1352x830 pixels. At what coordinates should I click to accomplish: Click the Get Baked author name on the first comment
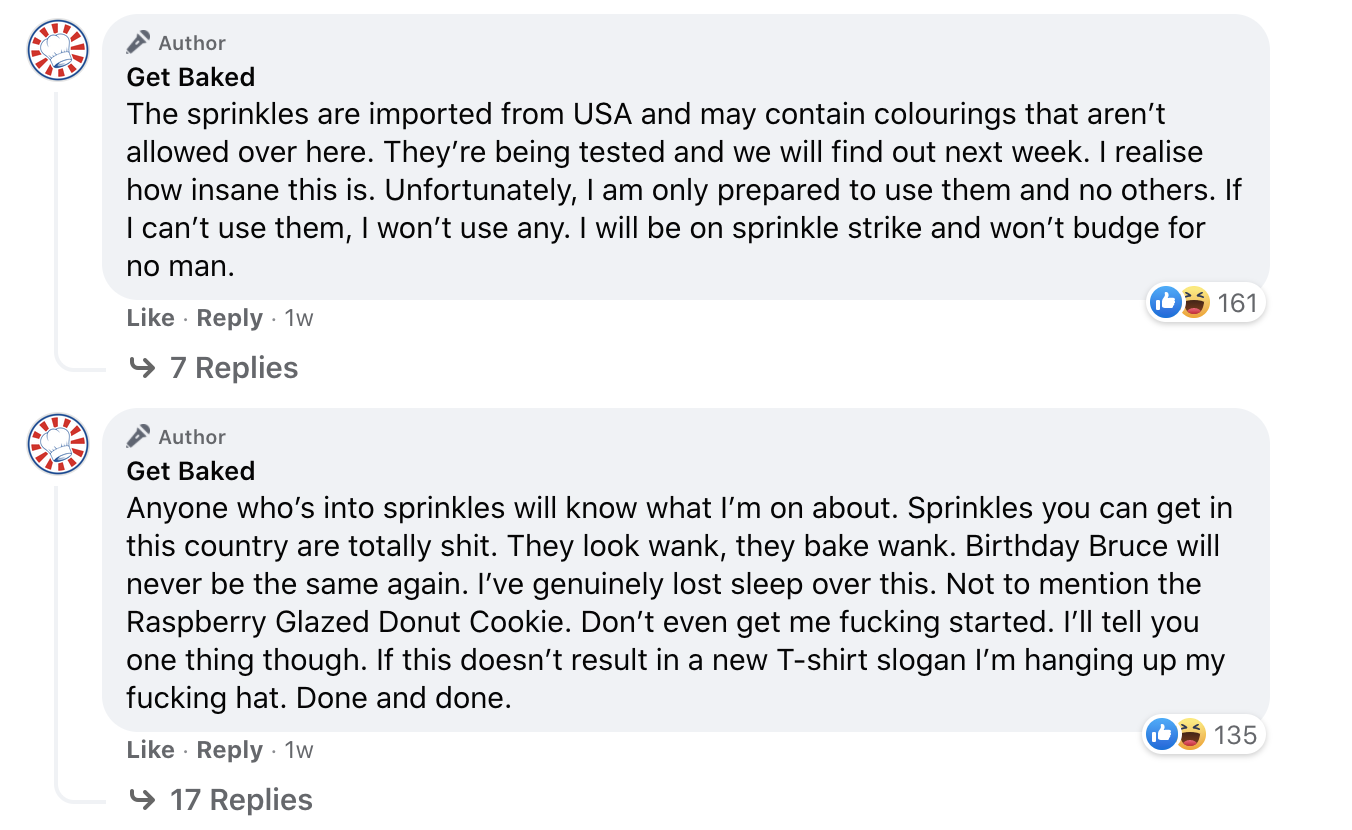(190, 77)
